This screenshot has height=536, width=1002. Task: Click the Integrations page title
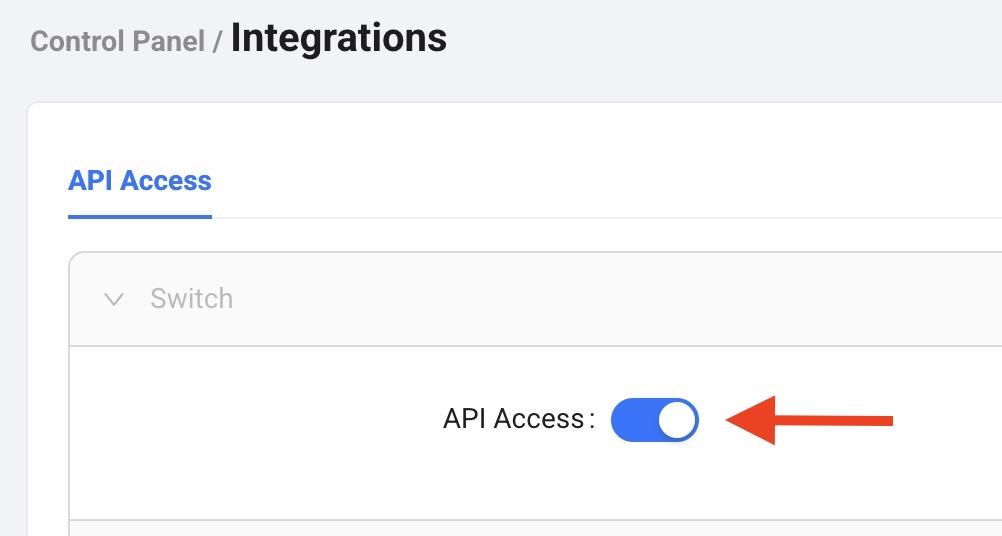[338, 39]
